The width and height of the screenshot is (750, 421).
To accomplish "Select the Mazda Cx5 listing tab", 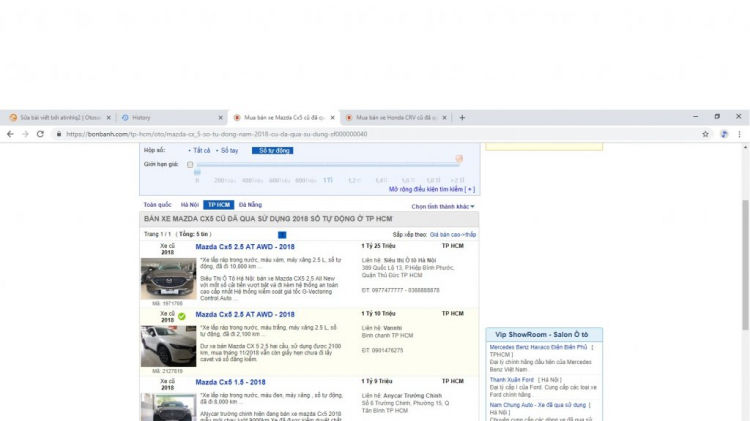I will tap(283, 118).
